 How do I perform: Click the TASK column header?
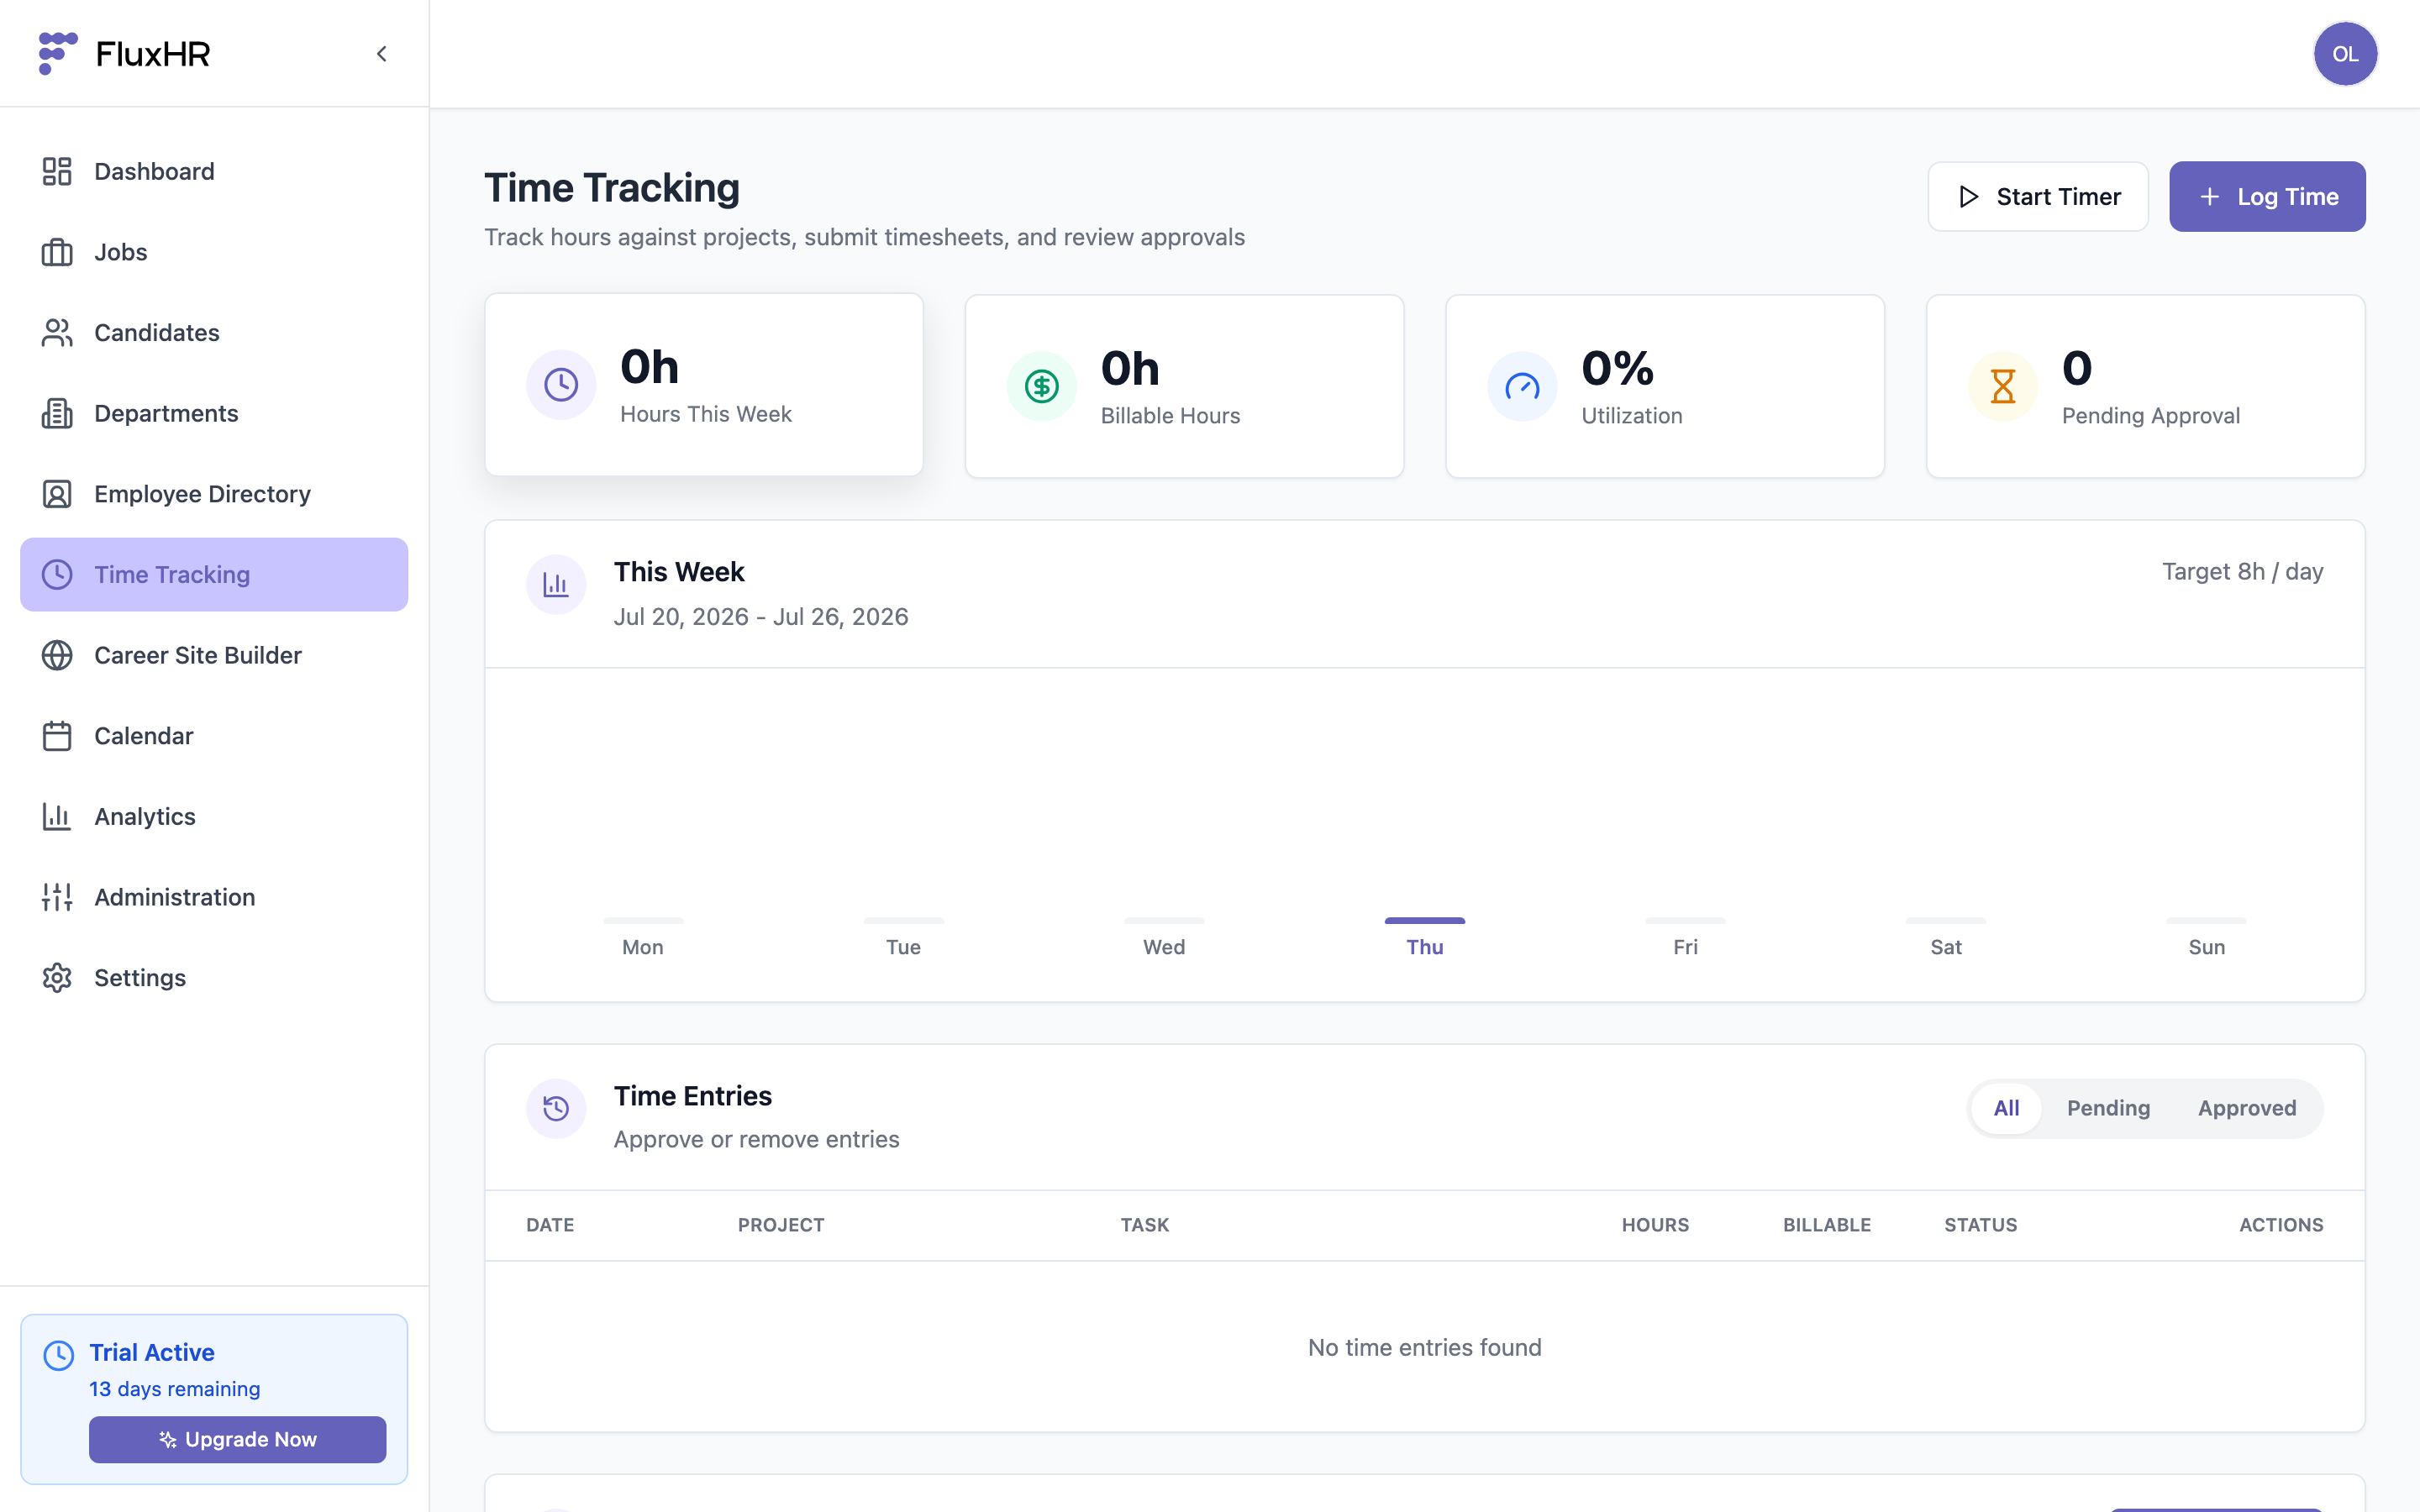(x=1144, y=1225)
